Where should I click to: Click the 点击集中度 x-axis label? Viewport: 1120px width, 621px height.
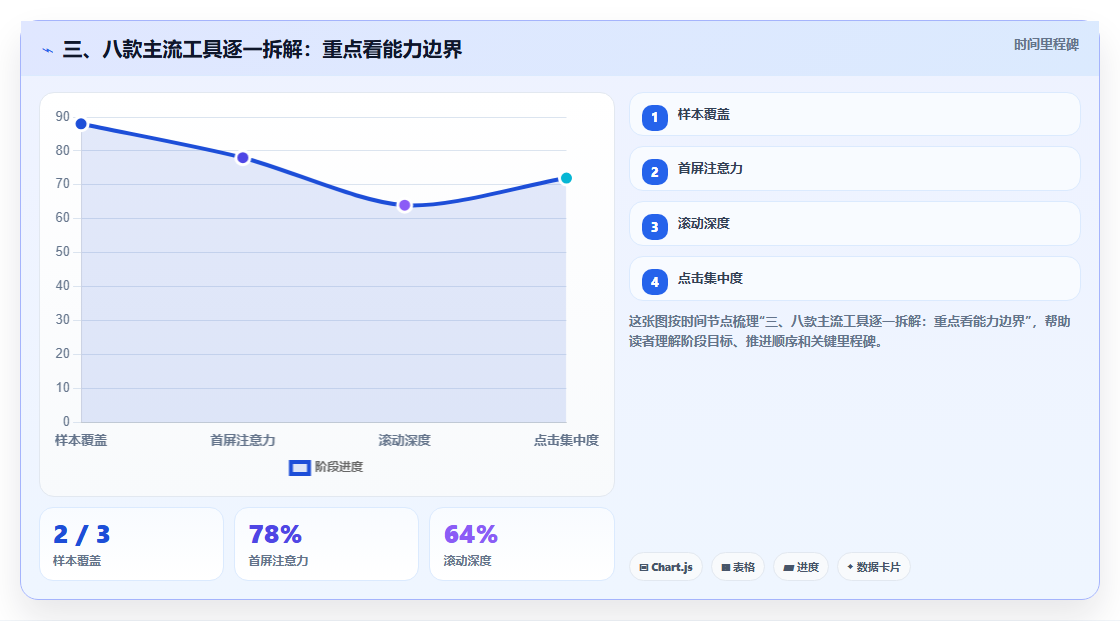pos(566,440)
